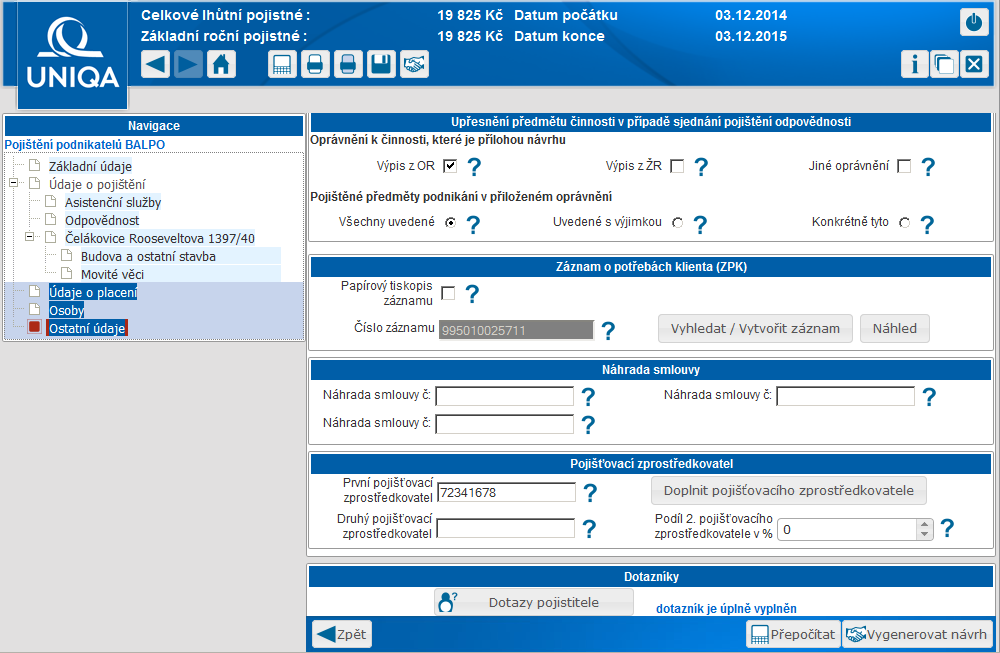Click the Číslo záznamu field
The height and width of the screenshot is (653, 1000).
tap(516, 330)
